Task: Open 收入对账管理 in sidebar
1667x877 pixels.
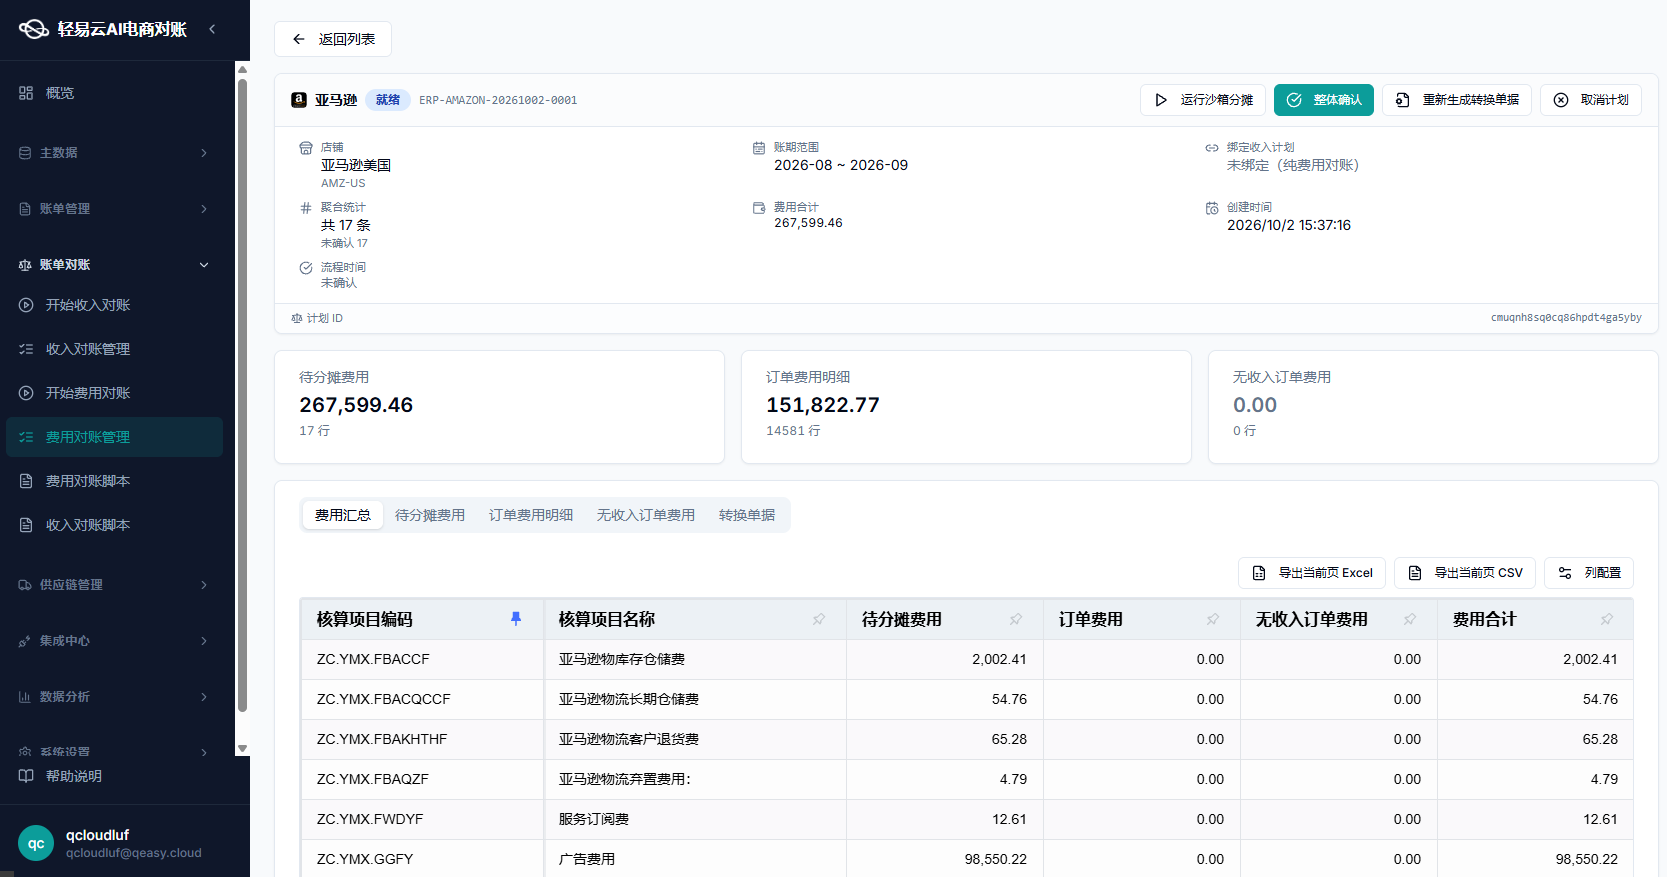Action: click(114, 349)
